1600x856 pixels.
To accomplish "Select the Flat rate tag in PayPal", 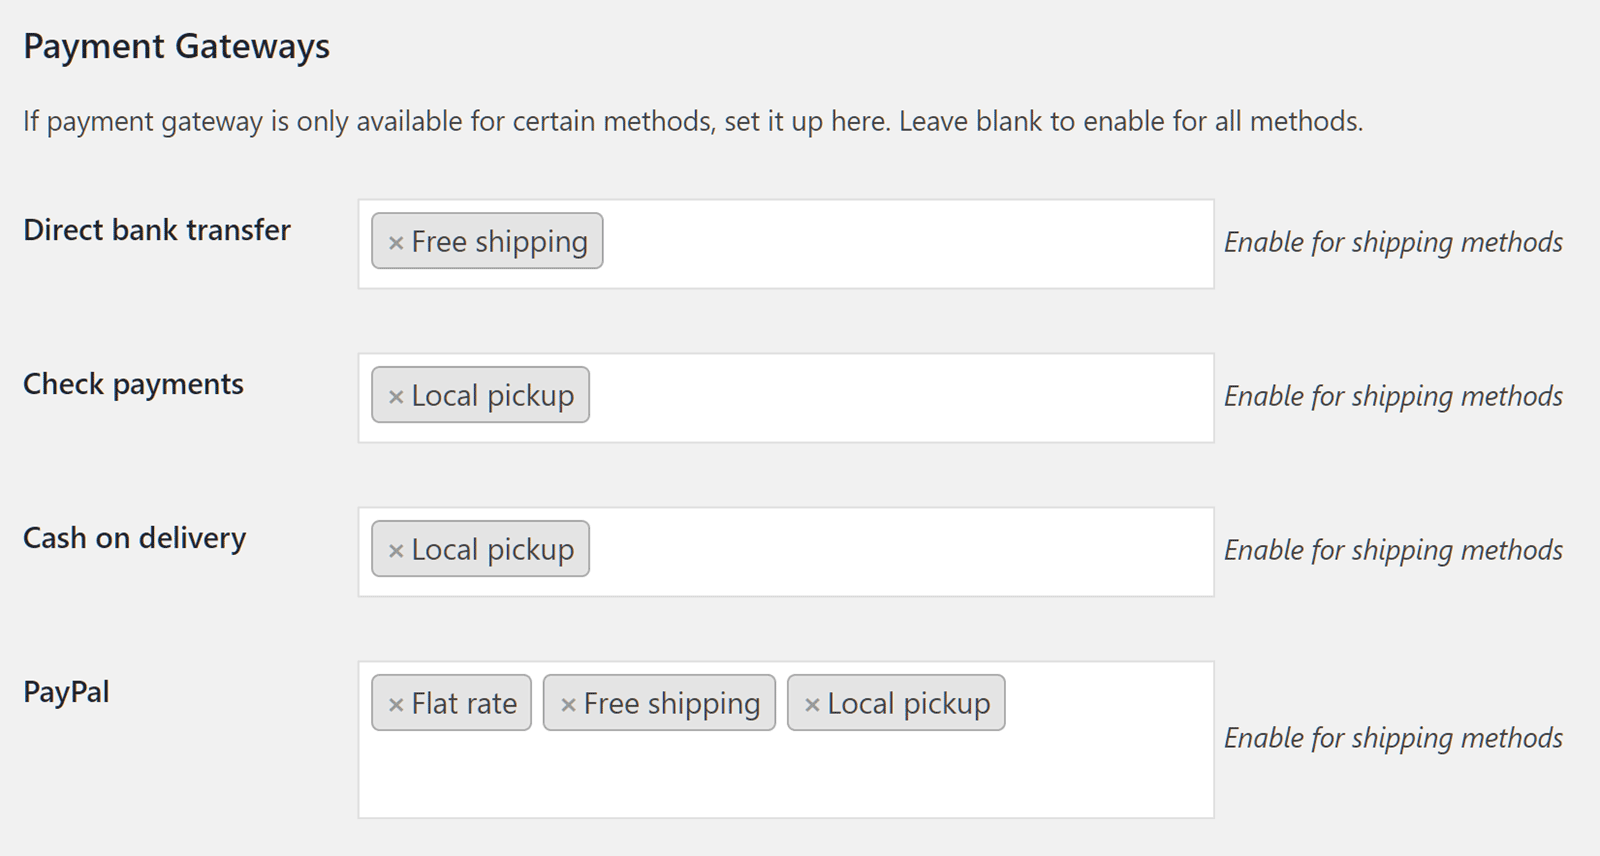I will coord(464,704).
